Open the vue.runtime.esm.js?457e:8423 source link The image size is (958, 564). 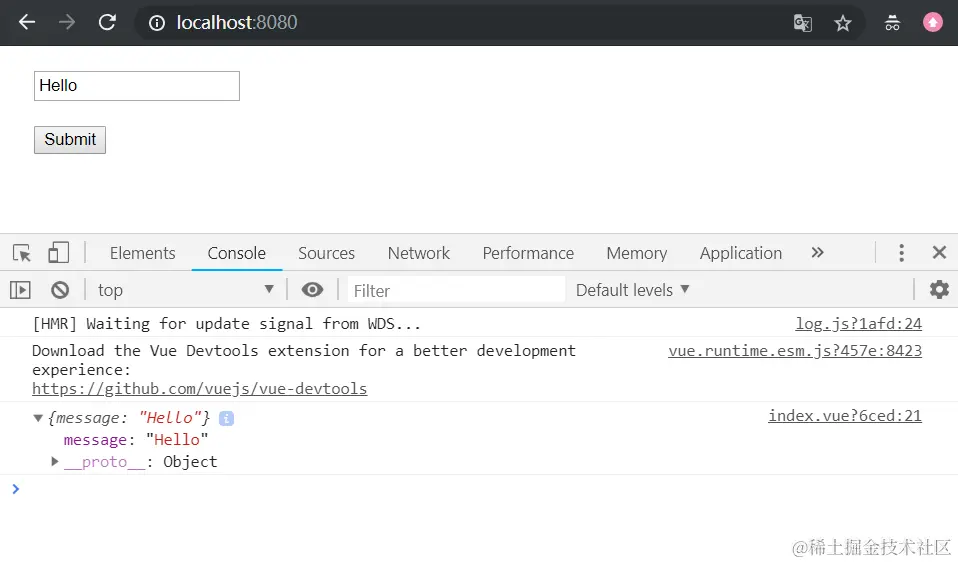point(795,351)
